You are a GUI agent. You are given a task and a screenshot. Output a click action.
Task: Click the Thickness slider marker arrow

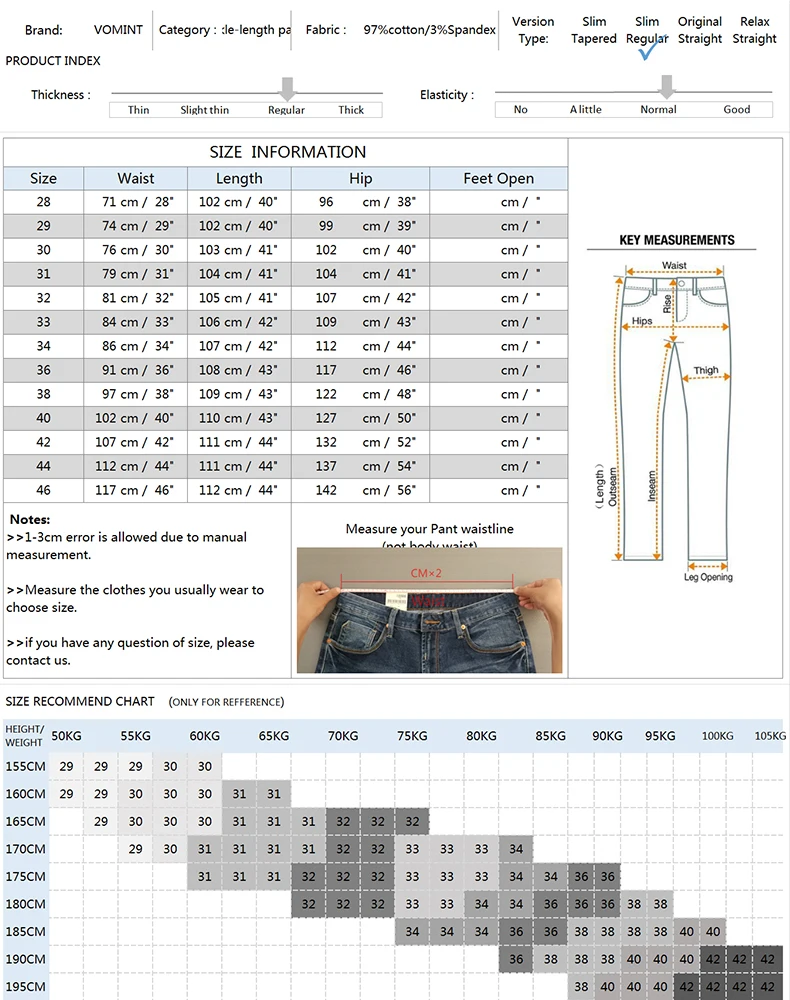[x=288, y=89]
